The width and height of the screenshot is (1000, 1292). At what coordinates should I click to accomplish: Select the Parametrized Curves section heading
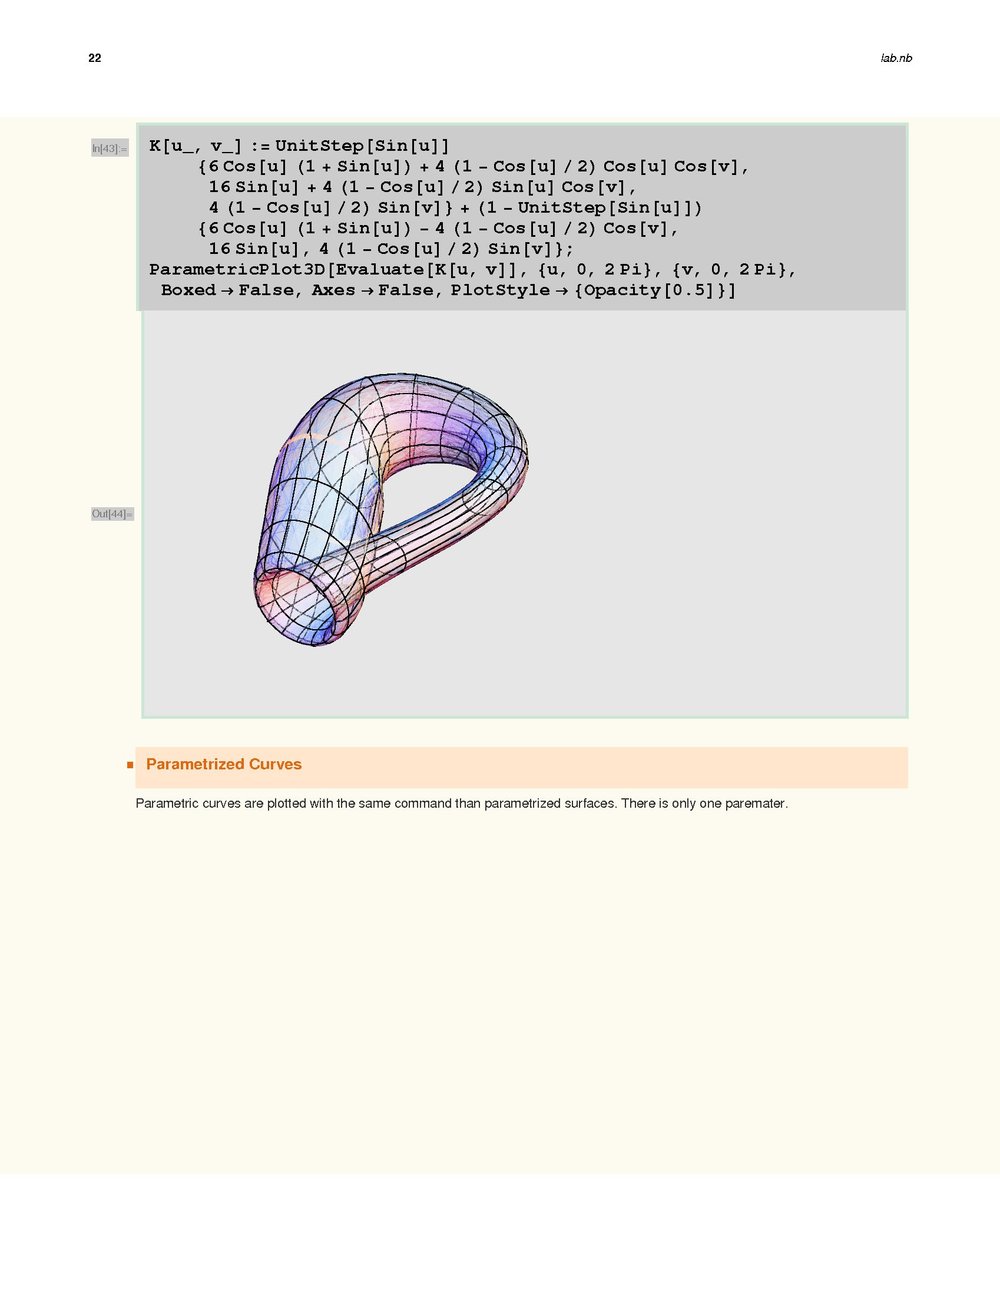click(x=223, y=764)
